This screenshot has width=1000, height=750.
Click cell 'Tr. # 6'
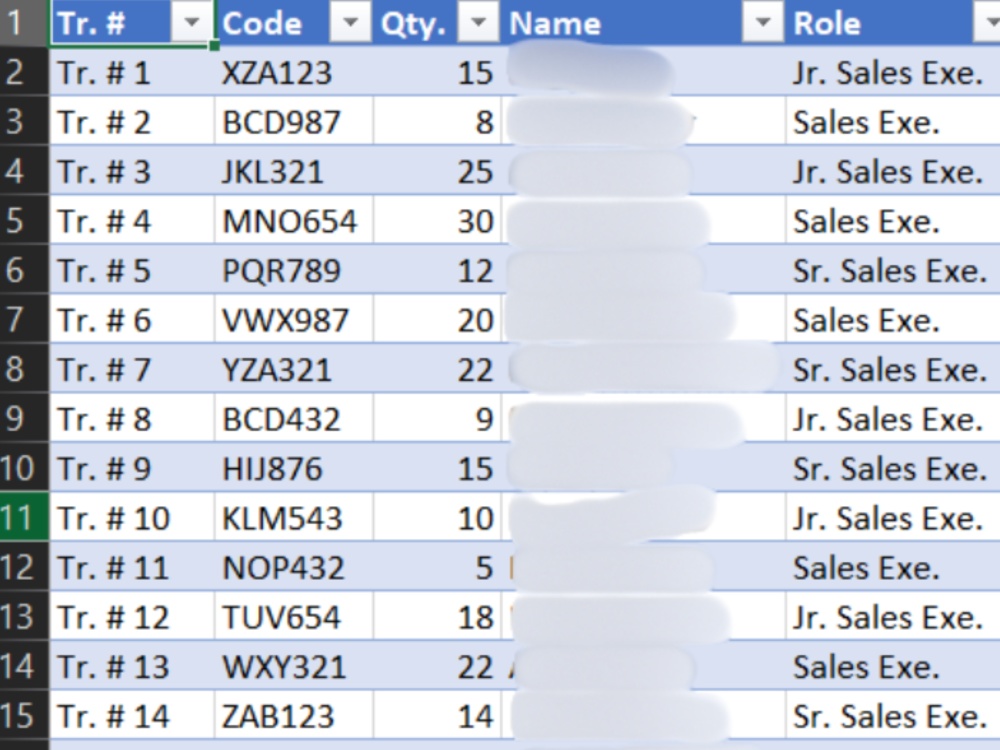pyautogui.click(x=132, y=320)
